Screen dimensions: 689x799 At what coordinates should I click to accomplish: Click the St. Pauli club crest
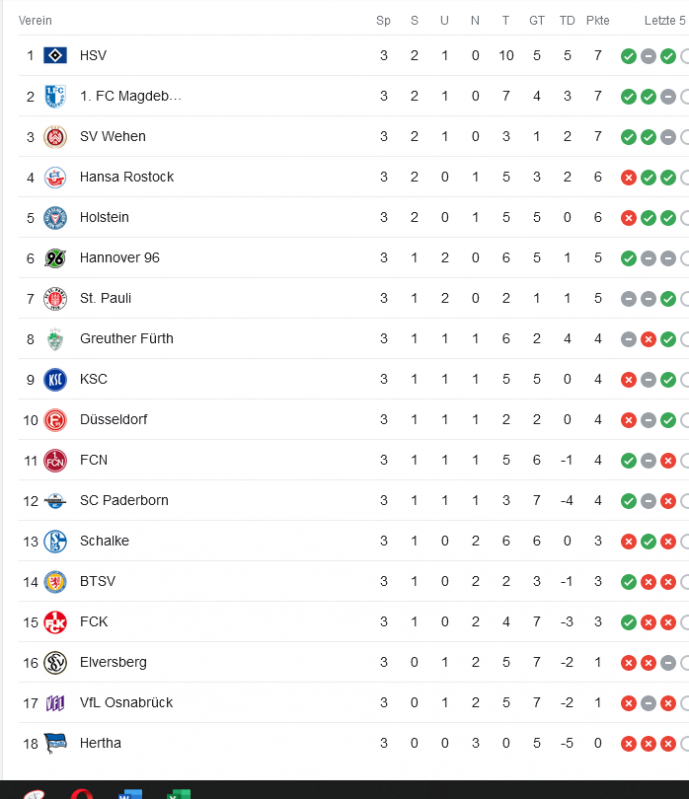pos(55,298)
